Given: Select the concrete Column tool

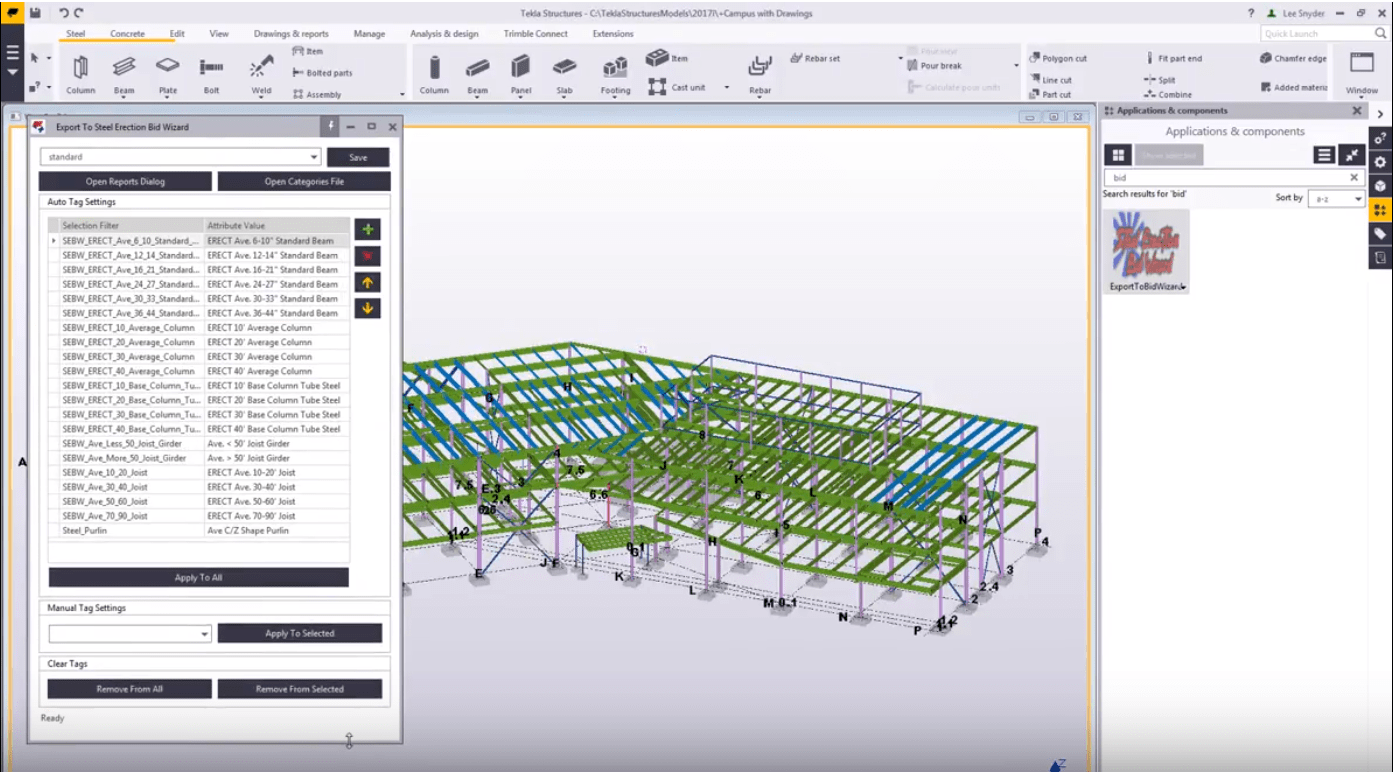Looking at the screenshot, I should pyautogui.click(x=434, y=75).
